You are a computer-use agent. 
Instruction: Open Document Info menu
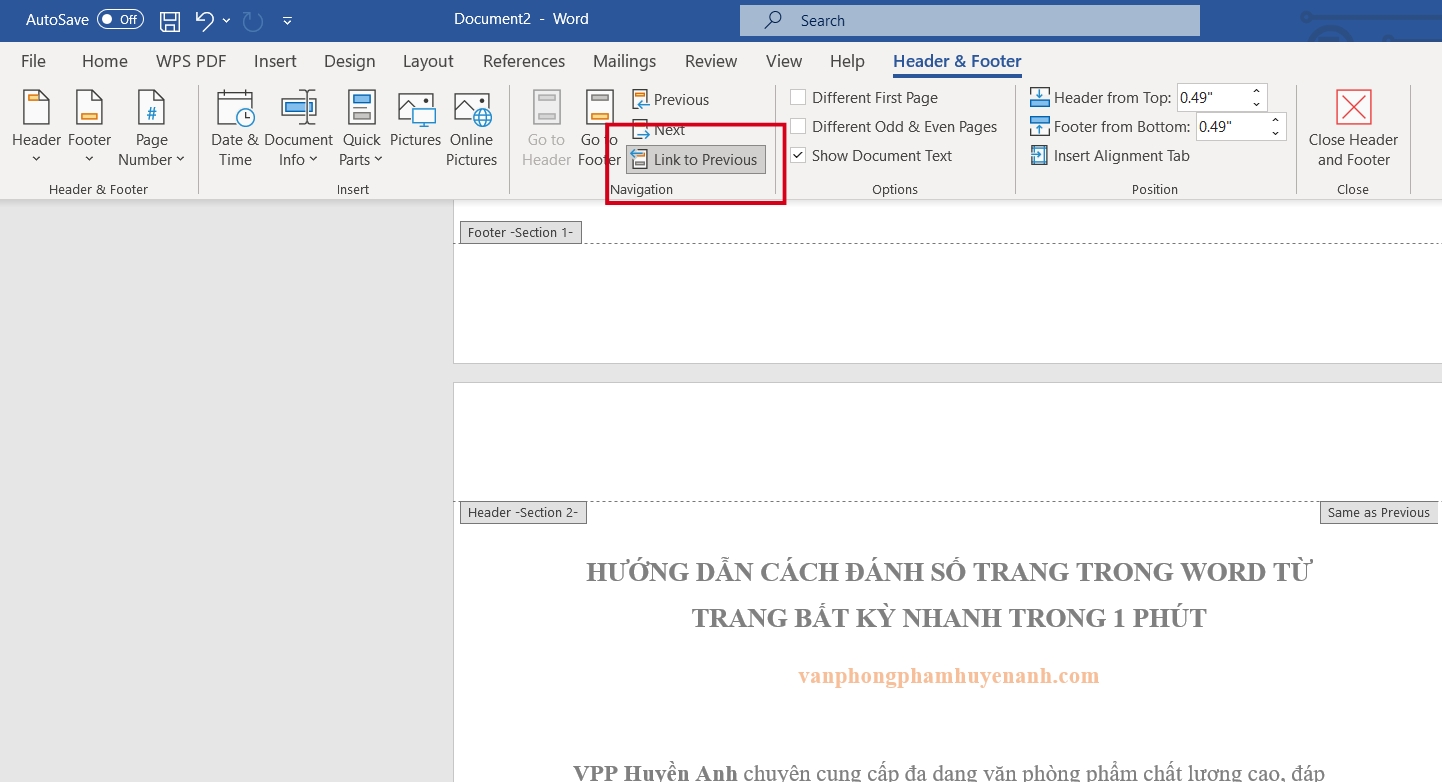pos(298,127)
